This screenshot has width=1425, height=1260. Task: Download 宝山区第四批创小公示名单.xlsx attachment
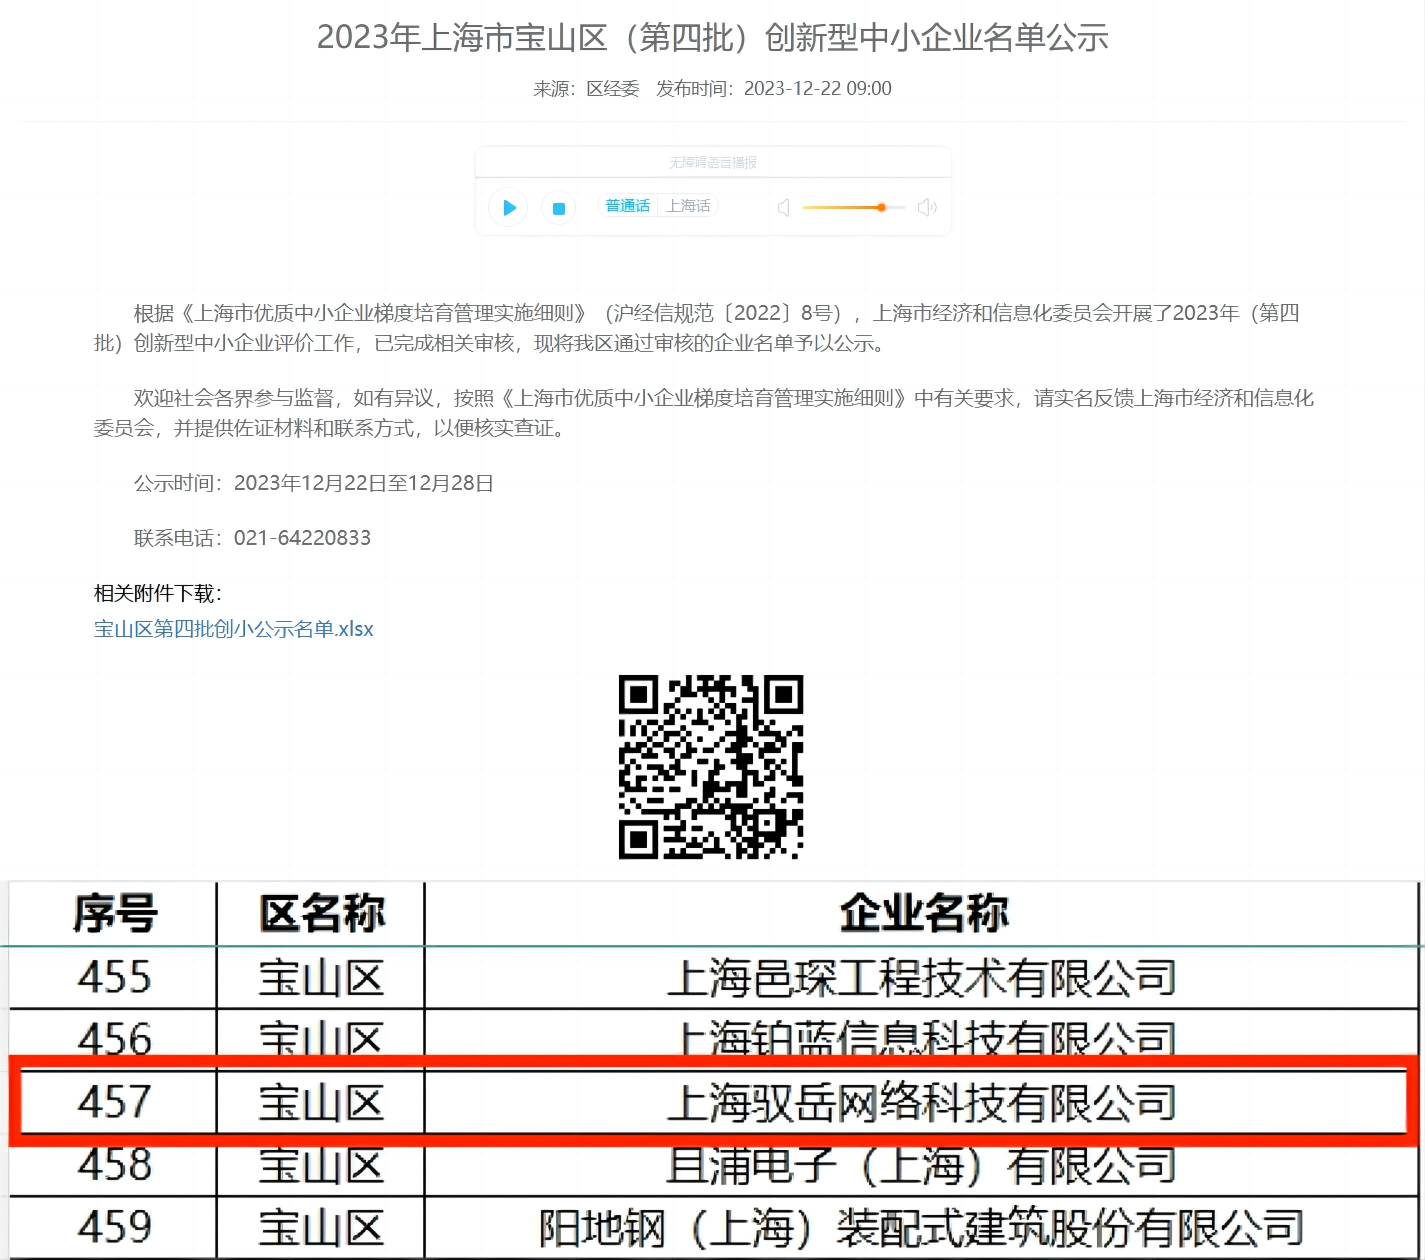233,629
